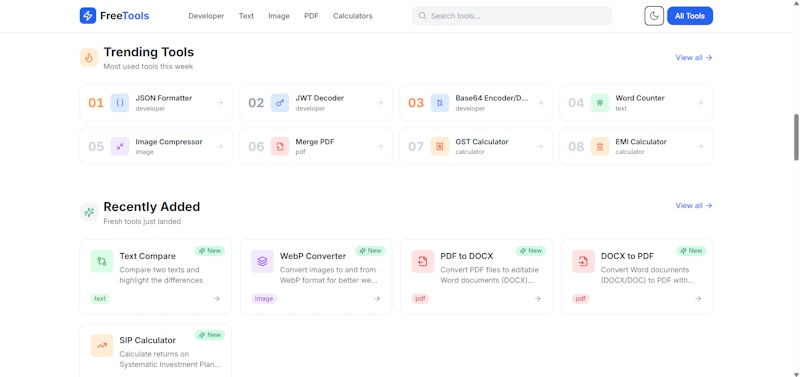Click the arrow on Merge PDF card

[380, 146]
